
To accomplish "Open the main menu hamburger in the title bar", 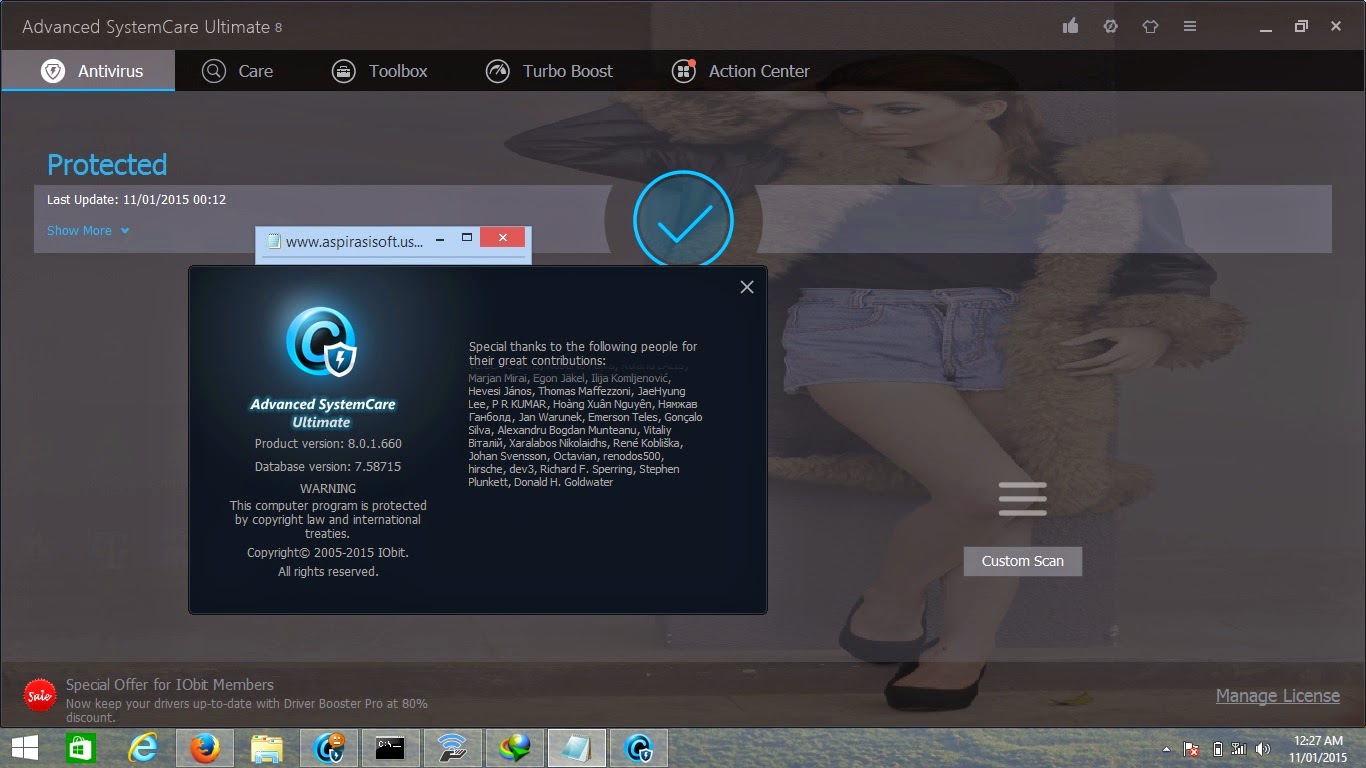I will (x=1190, y=26).
